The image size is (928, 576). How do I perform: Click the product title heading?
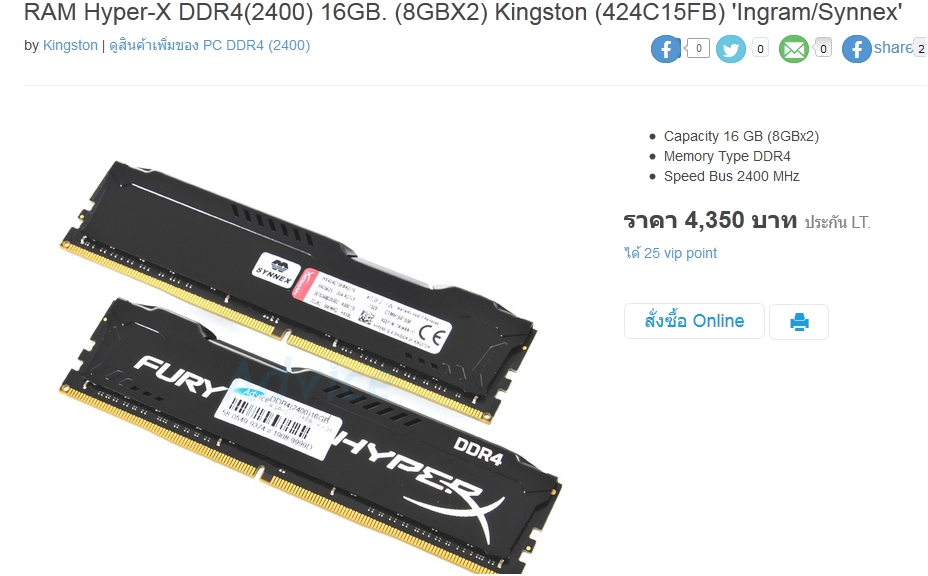[463, 11]
